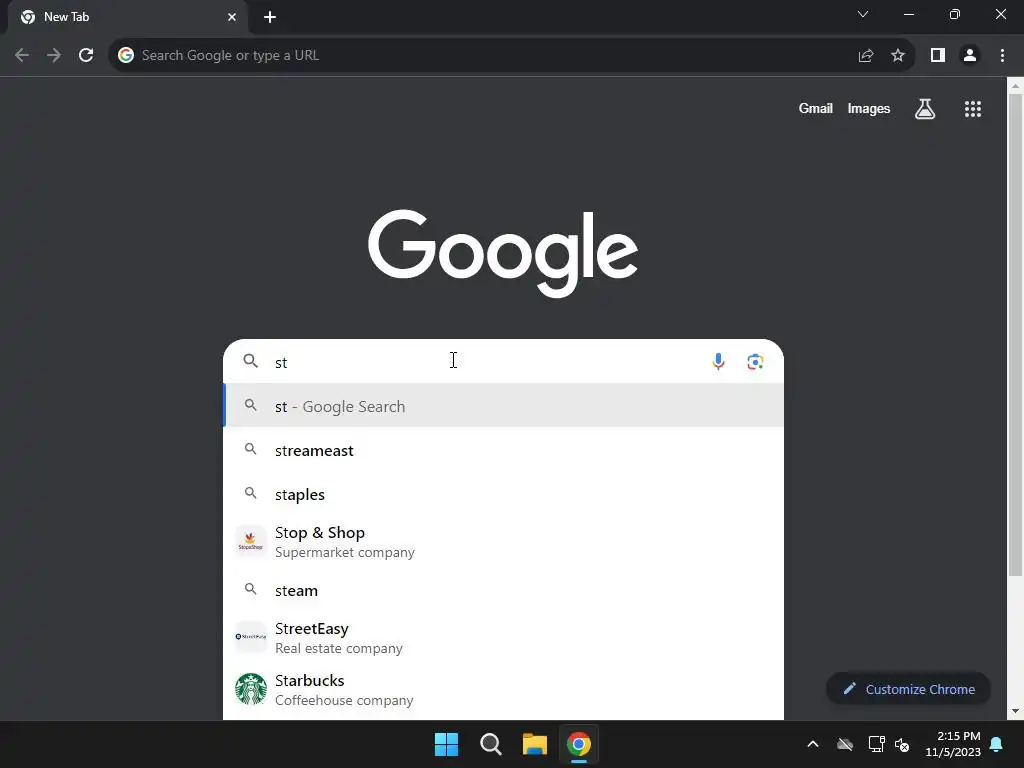
Task: Close the New Tab tab
Action: click(x=232, y=17)
